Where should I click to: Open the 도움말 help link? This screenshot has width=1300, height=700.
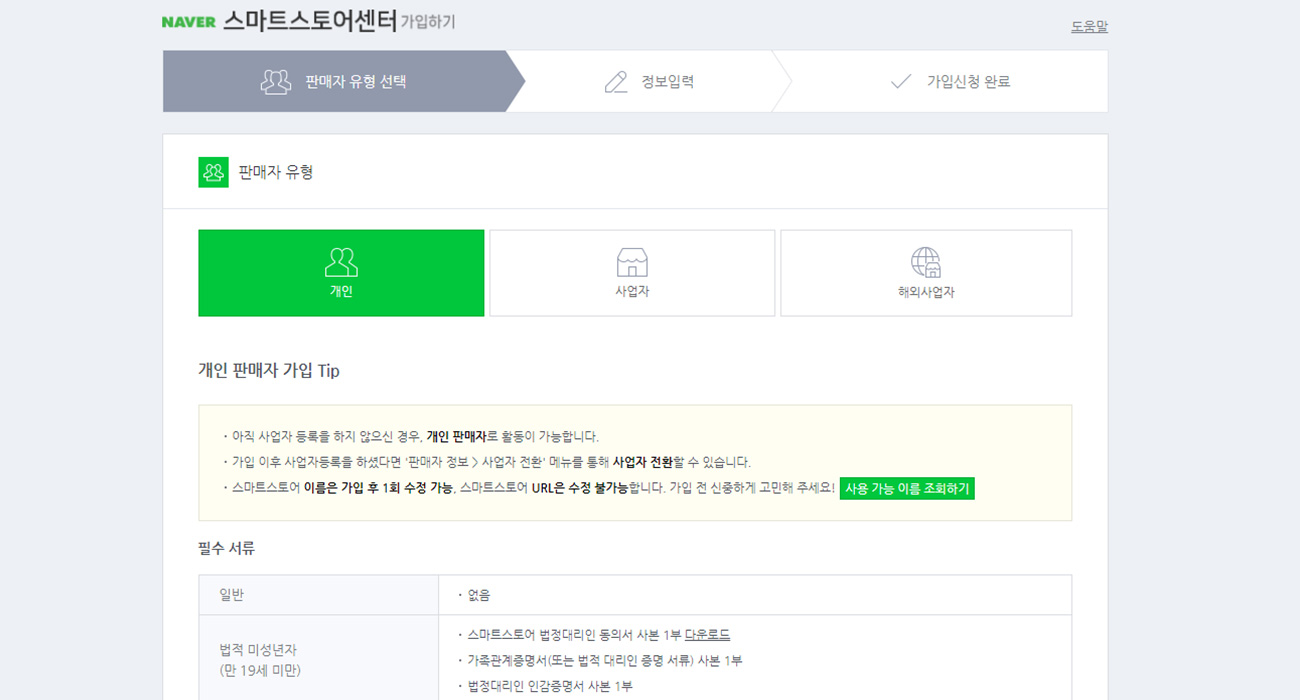pyautogui.click(x=1089, y=27)
